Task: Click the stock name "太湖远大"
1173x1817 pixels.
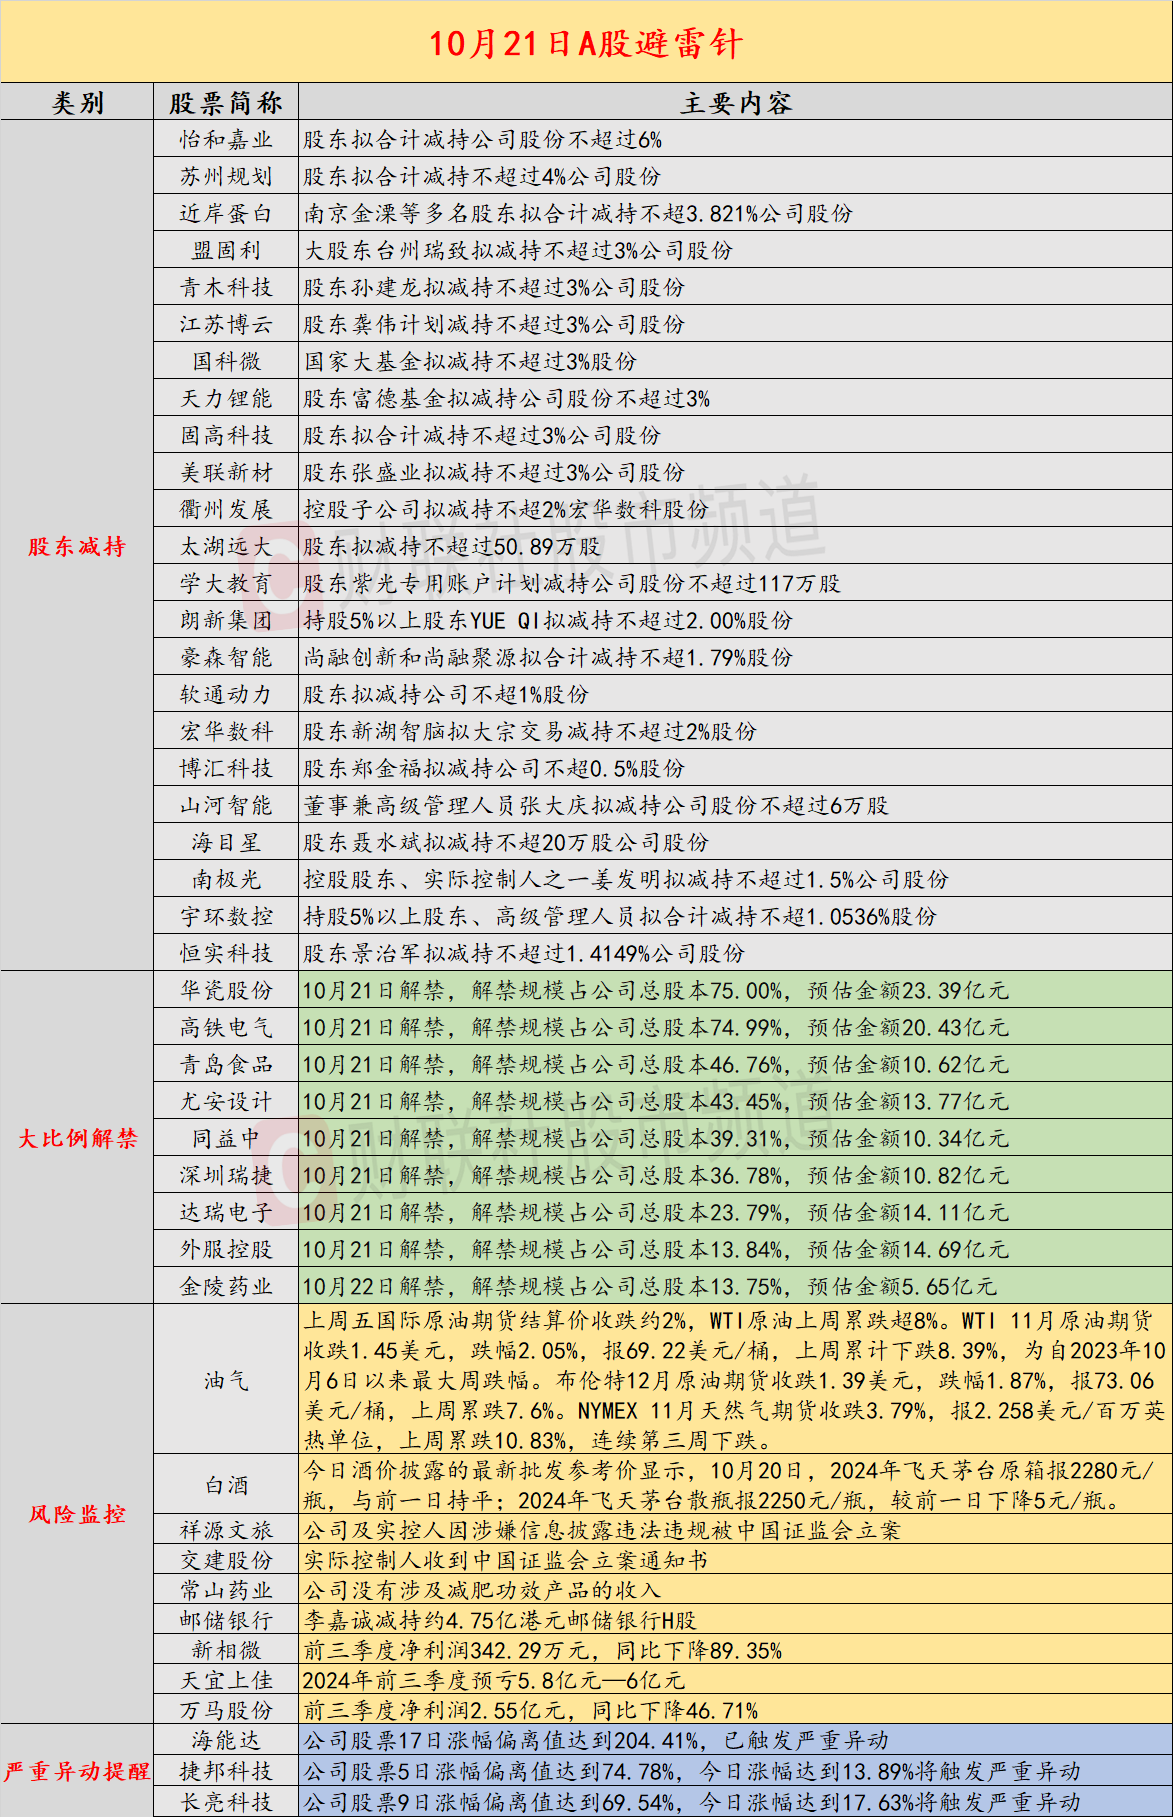Action: pyautogui.click(x=226, y=547)
